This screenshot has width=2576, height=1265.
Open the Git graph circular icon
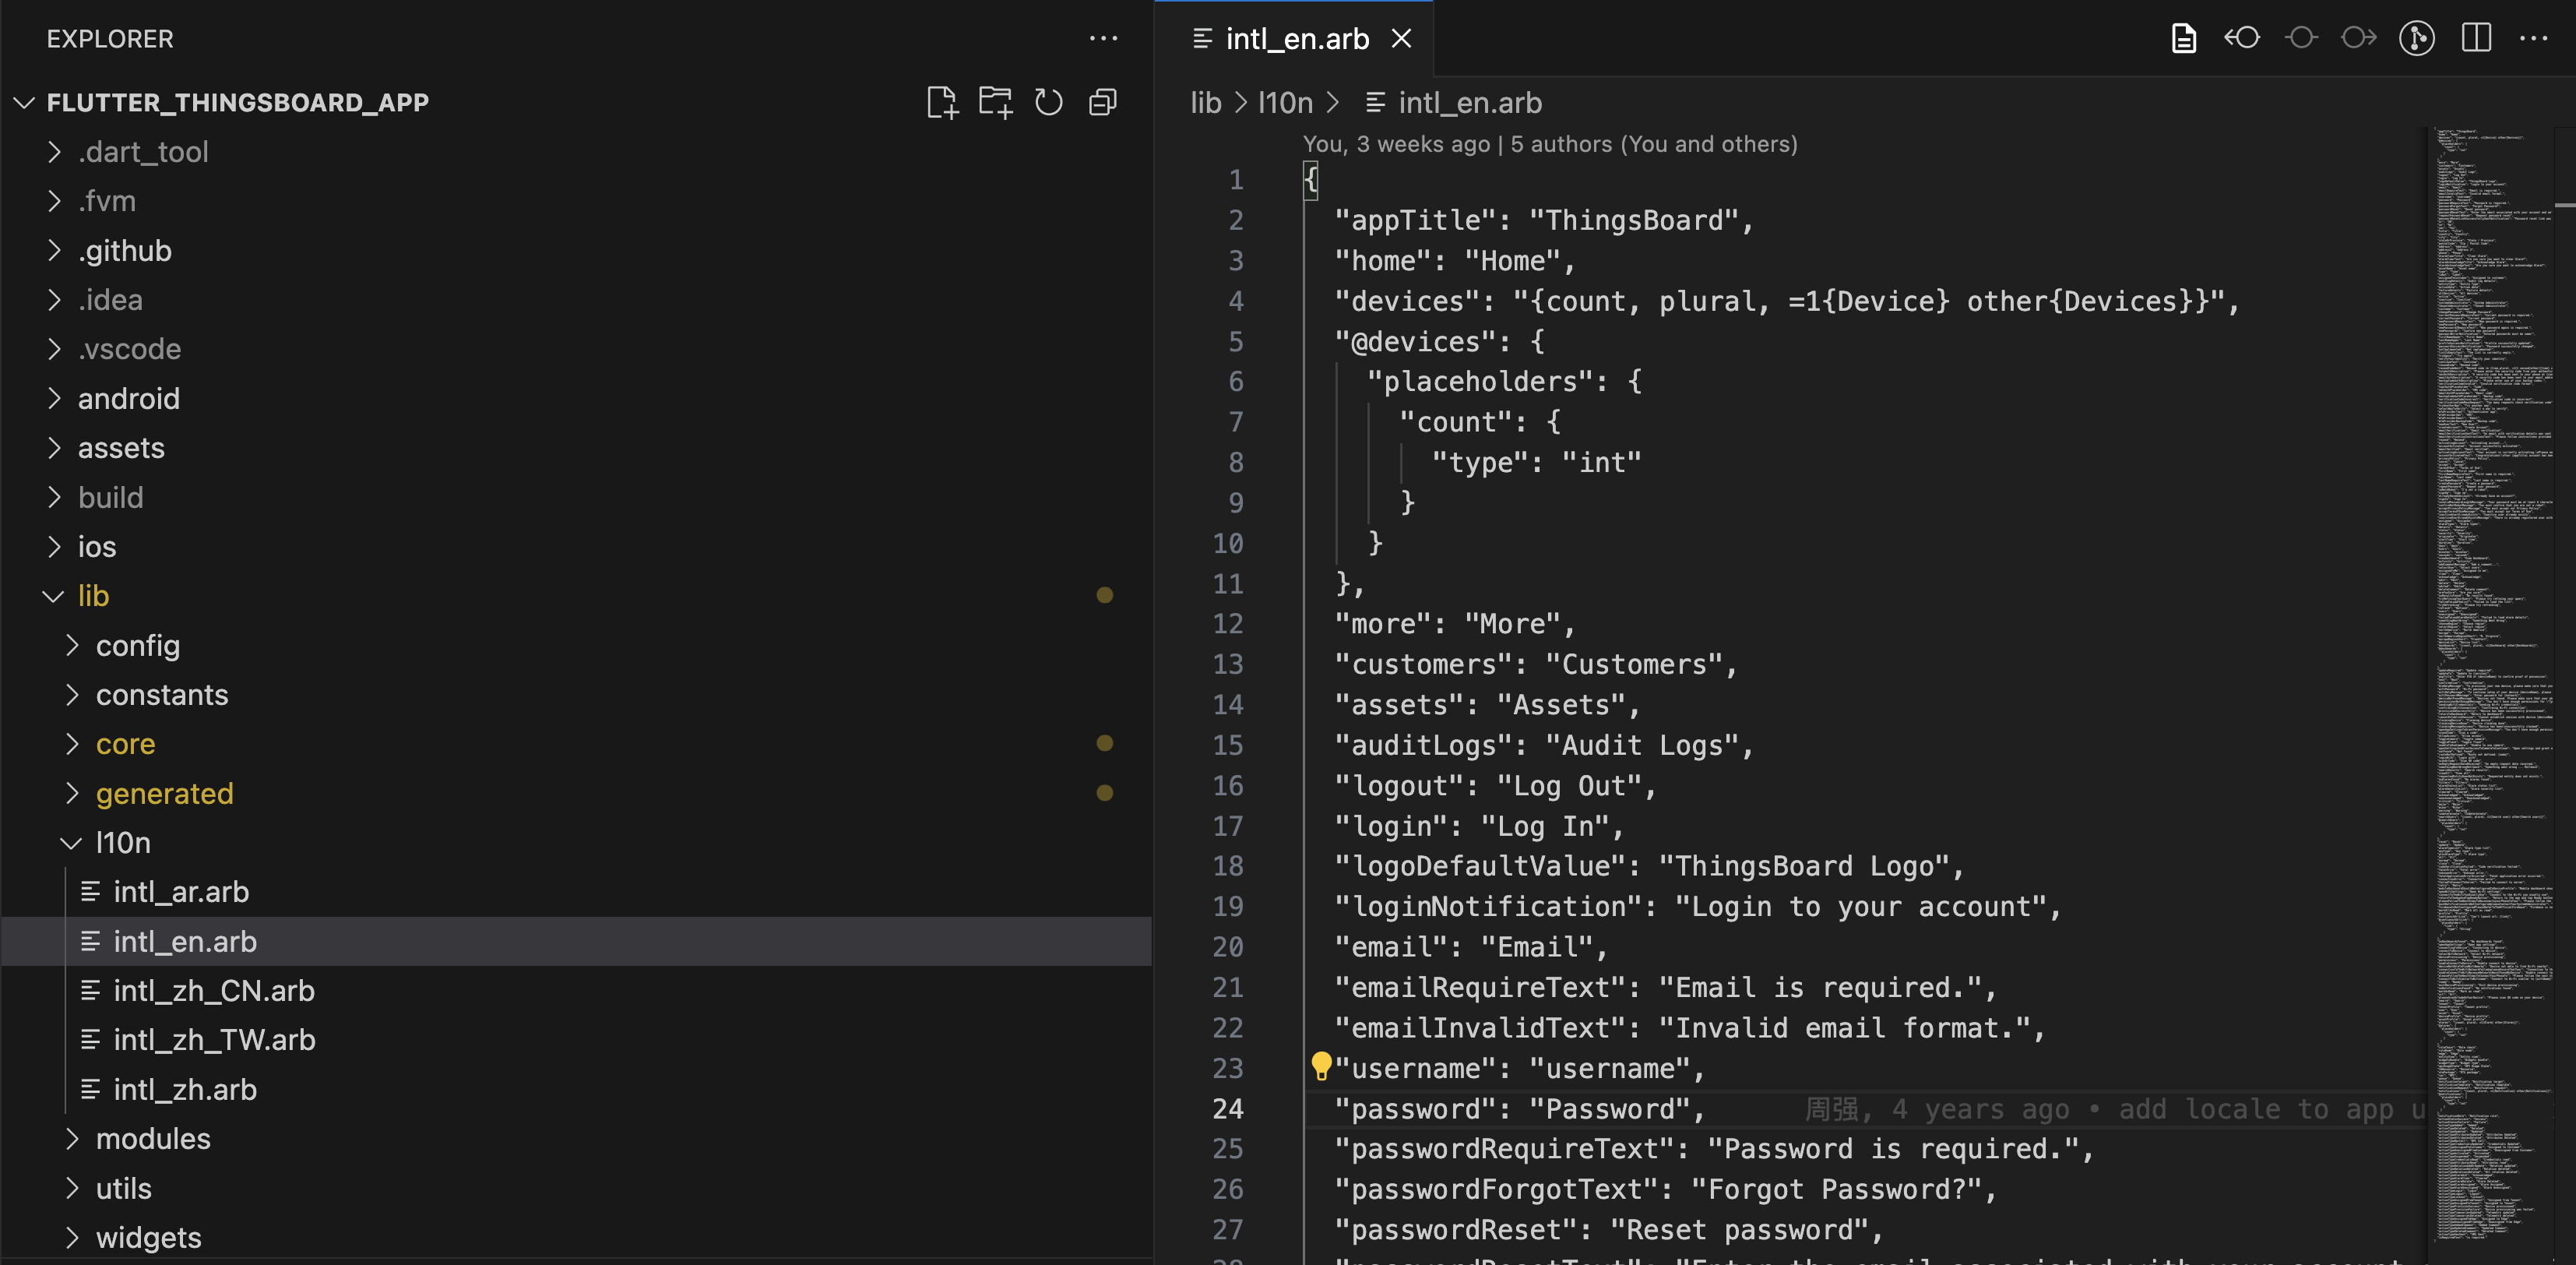point(2416,38)
